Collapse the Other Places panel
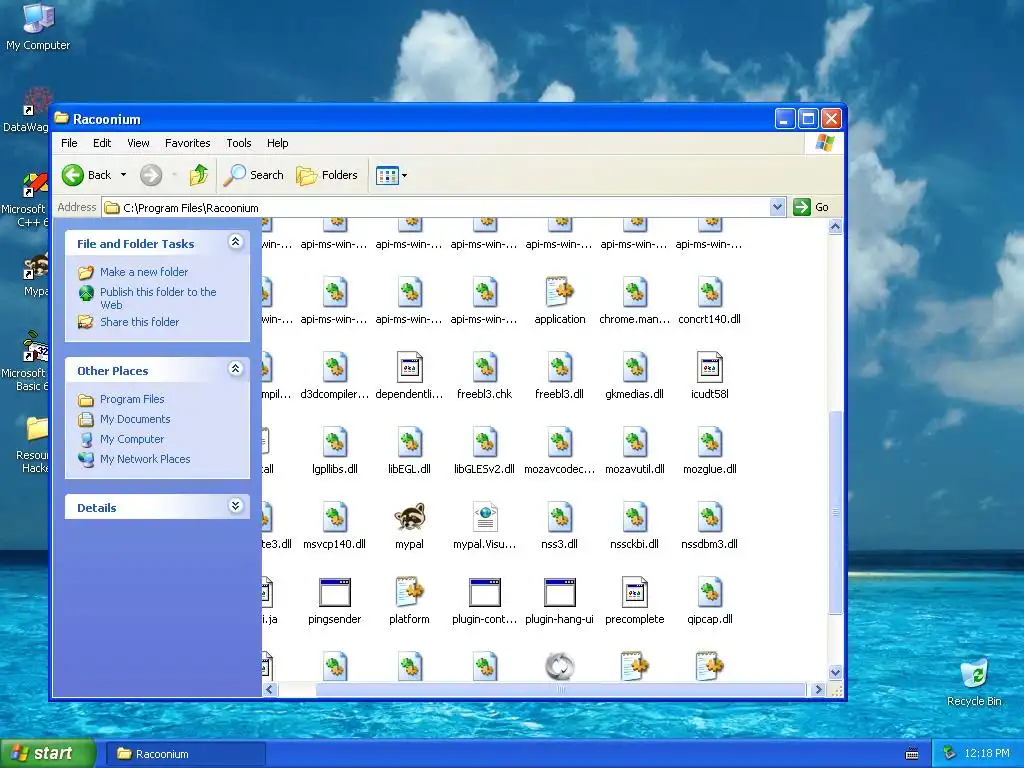Image resolution: width=1024 pixels, height=768 pixels. pyautogui.click(x=236, y=369)
